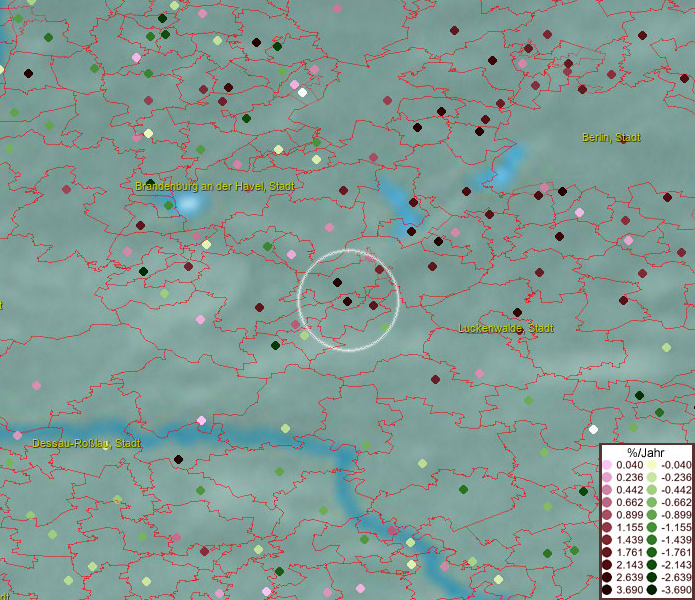Select the 0.442 legend color swatch
The height and width of the screenshot is (600, 695).
[x=607, y=490]
